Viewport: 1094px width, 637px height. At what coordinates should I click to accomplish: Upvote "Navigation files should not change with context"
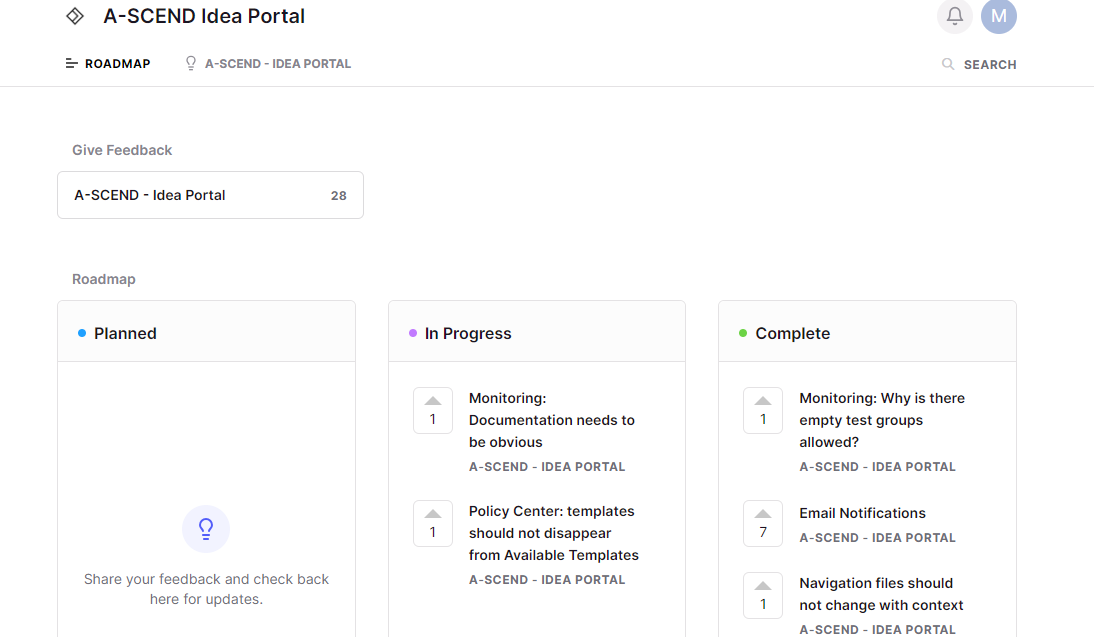click(x=762, y=595)
